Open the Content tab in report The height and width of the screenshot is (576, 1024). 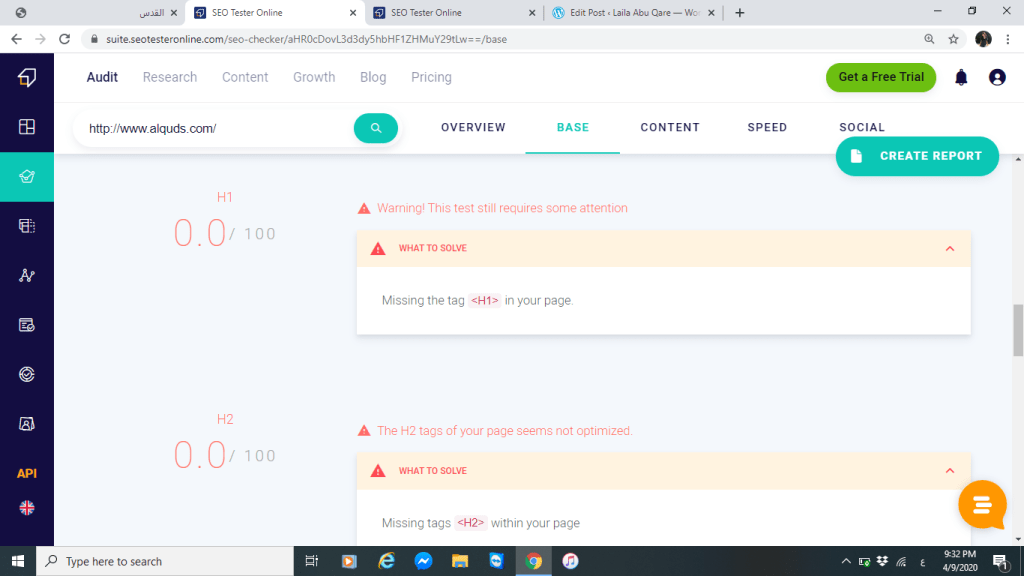[670, 128]
